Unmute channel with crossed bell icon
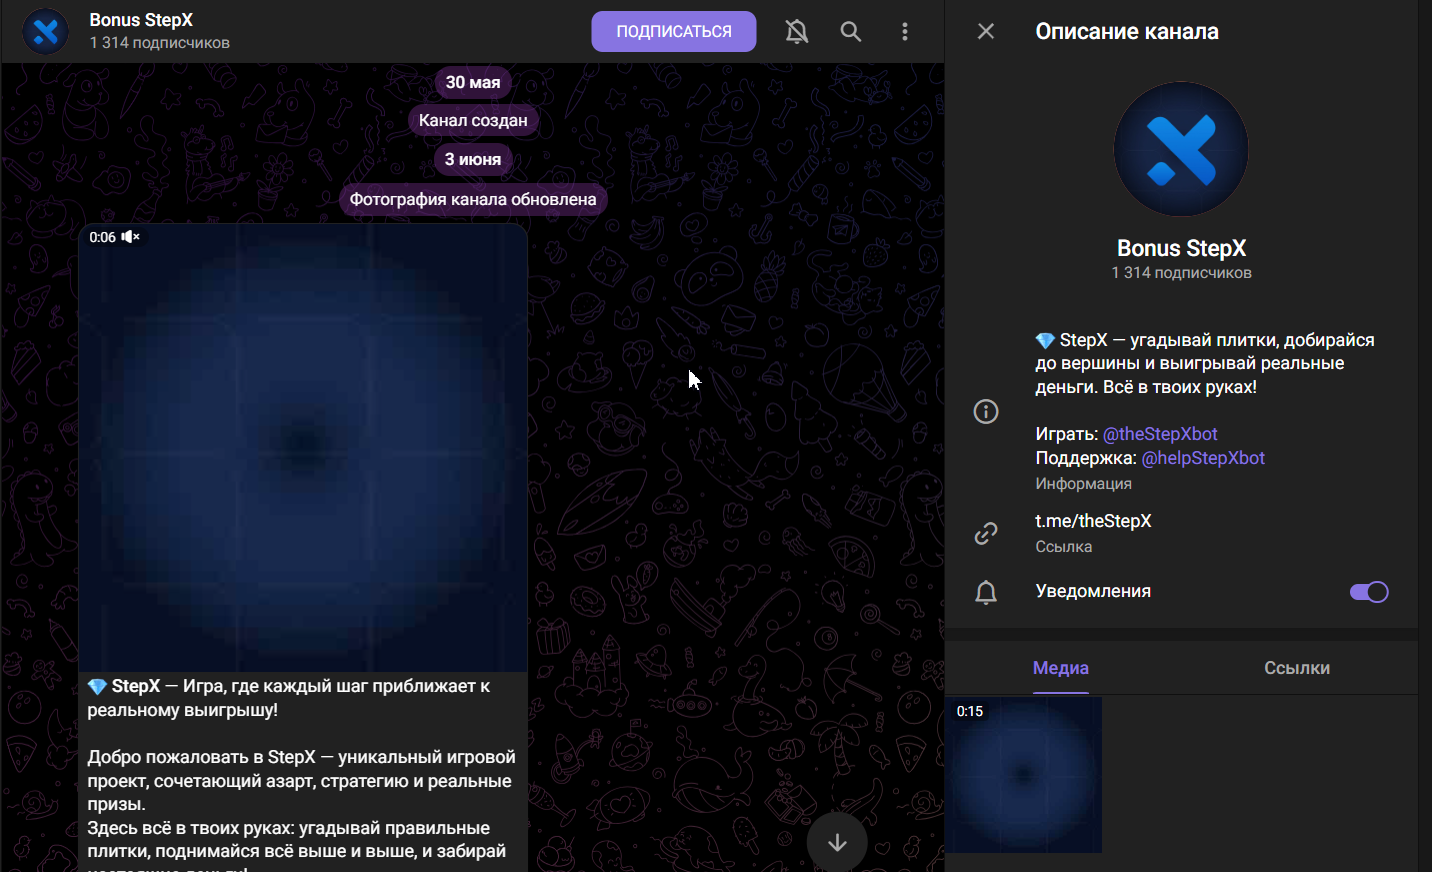The height and width of the screenshot is (872, 1432). tap(797, 31)
